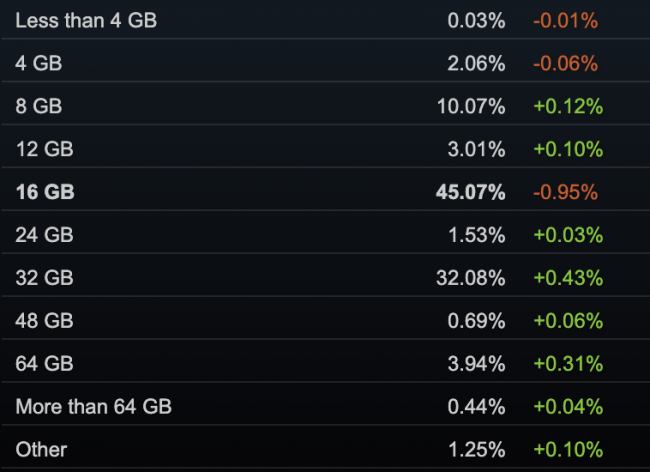Click the green +0.31% change value
This screenshot has height=472, width=650.
point(567,364)
